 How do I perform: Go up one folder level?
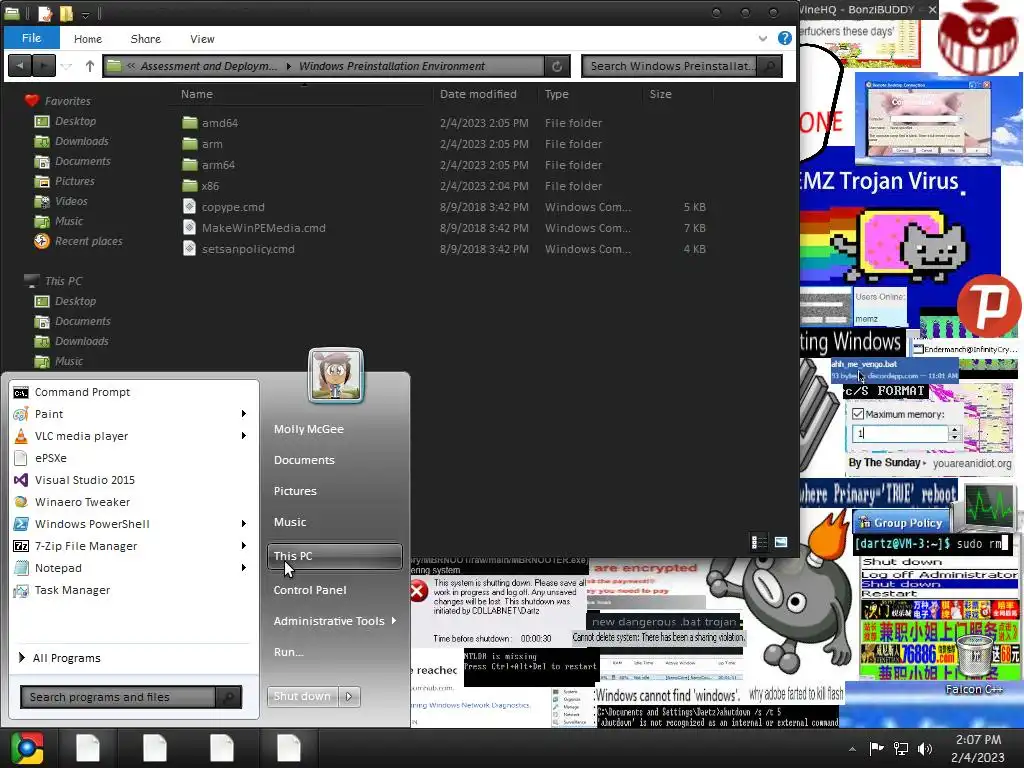click(89, 66)
